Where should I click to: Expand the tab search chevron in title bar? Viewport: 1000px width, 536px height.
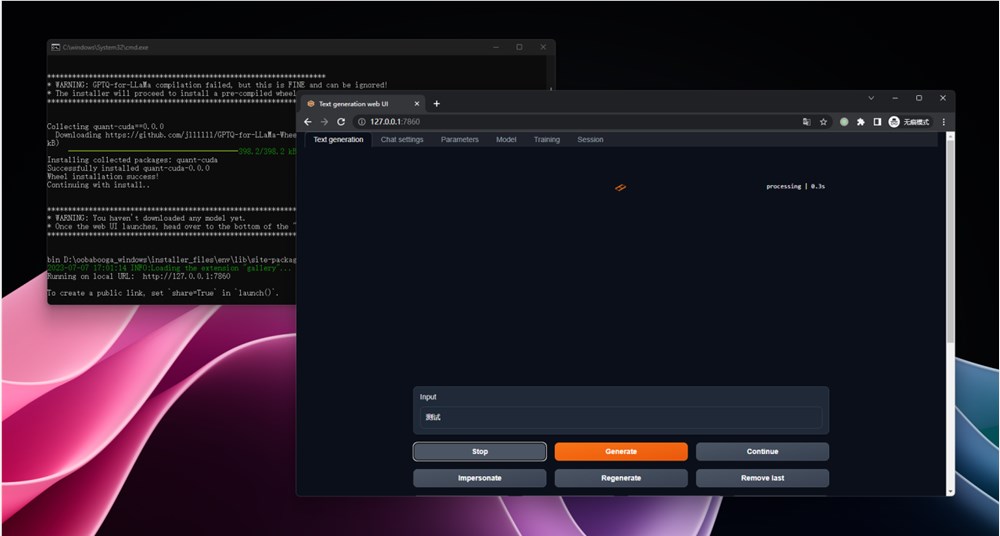coord(871,98)
